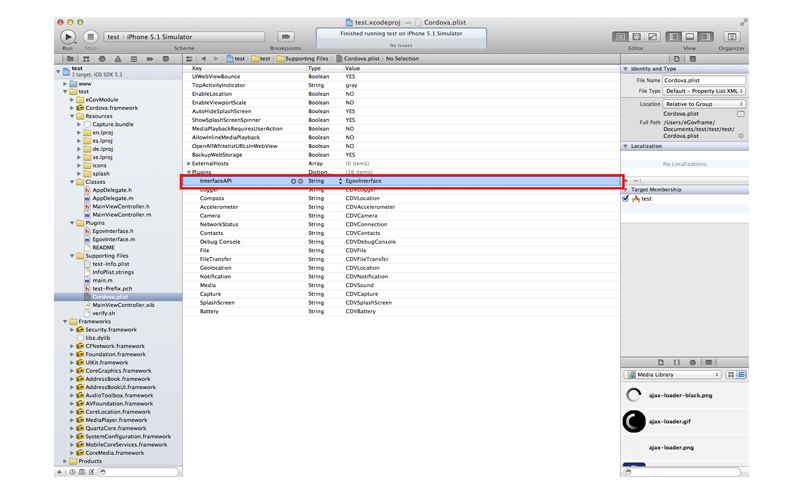Select AppDelegate.m in project navigator
800x500 pixels.
pos(114,198)
